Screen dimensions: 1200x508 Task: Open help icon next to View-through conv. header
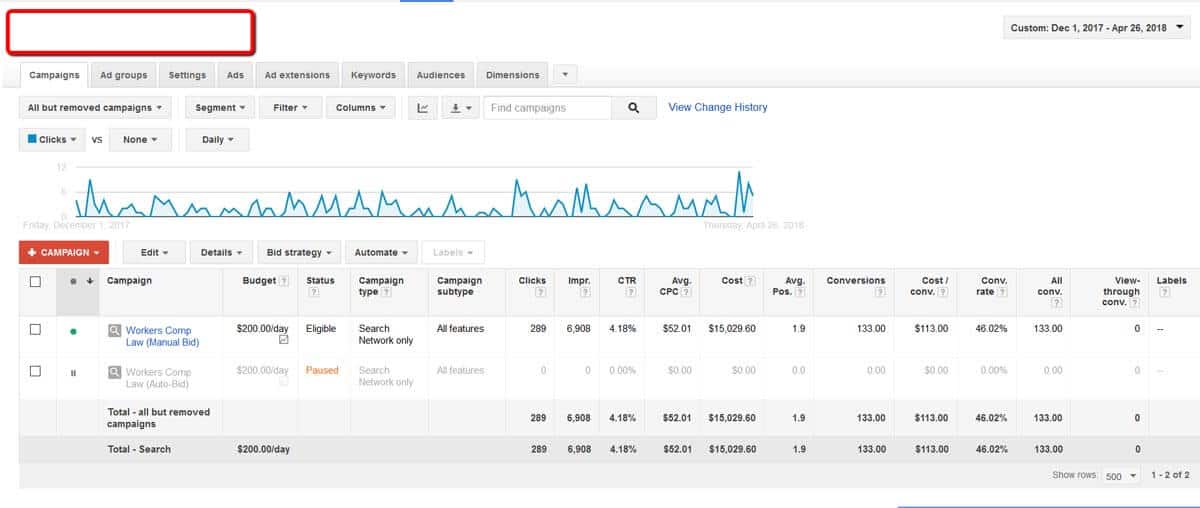tap(1134, 303)
